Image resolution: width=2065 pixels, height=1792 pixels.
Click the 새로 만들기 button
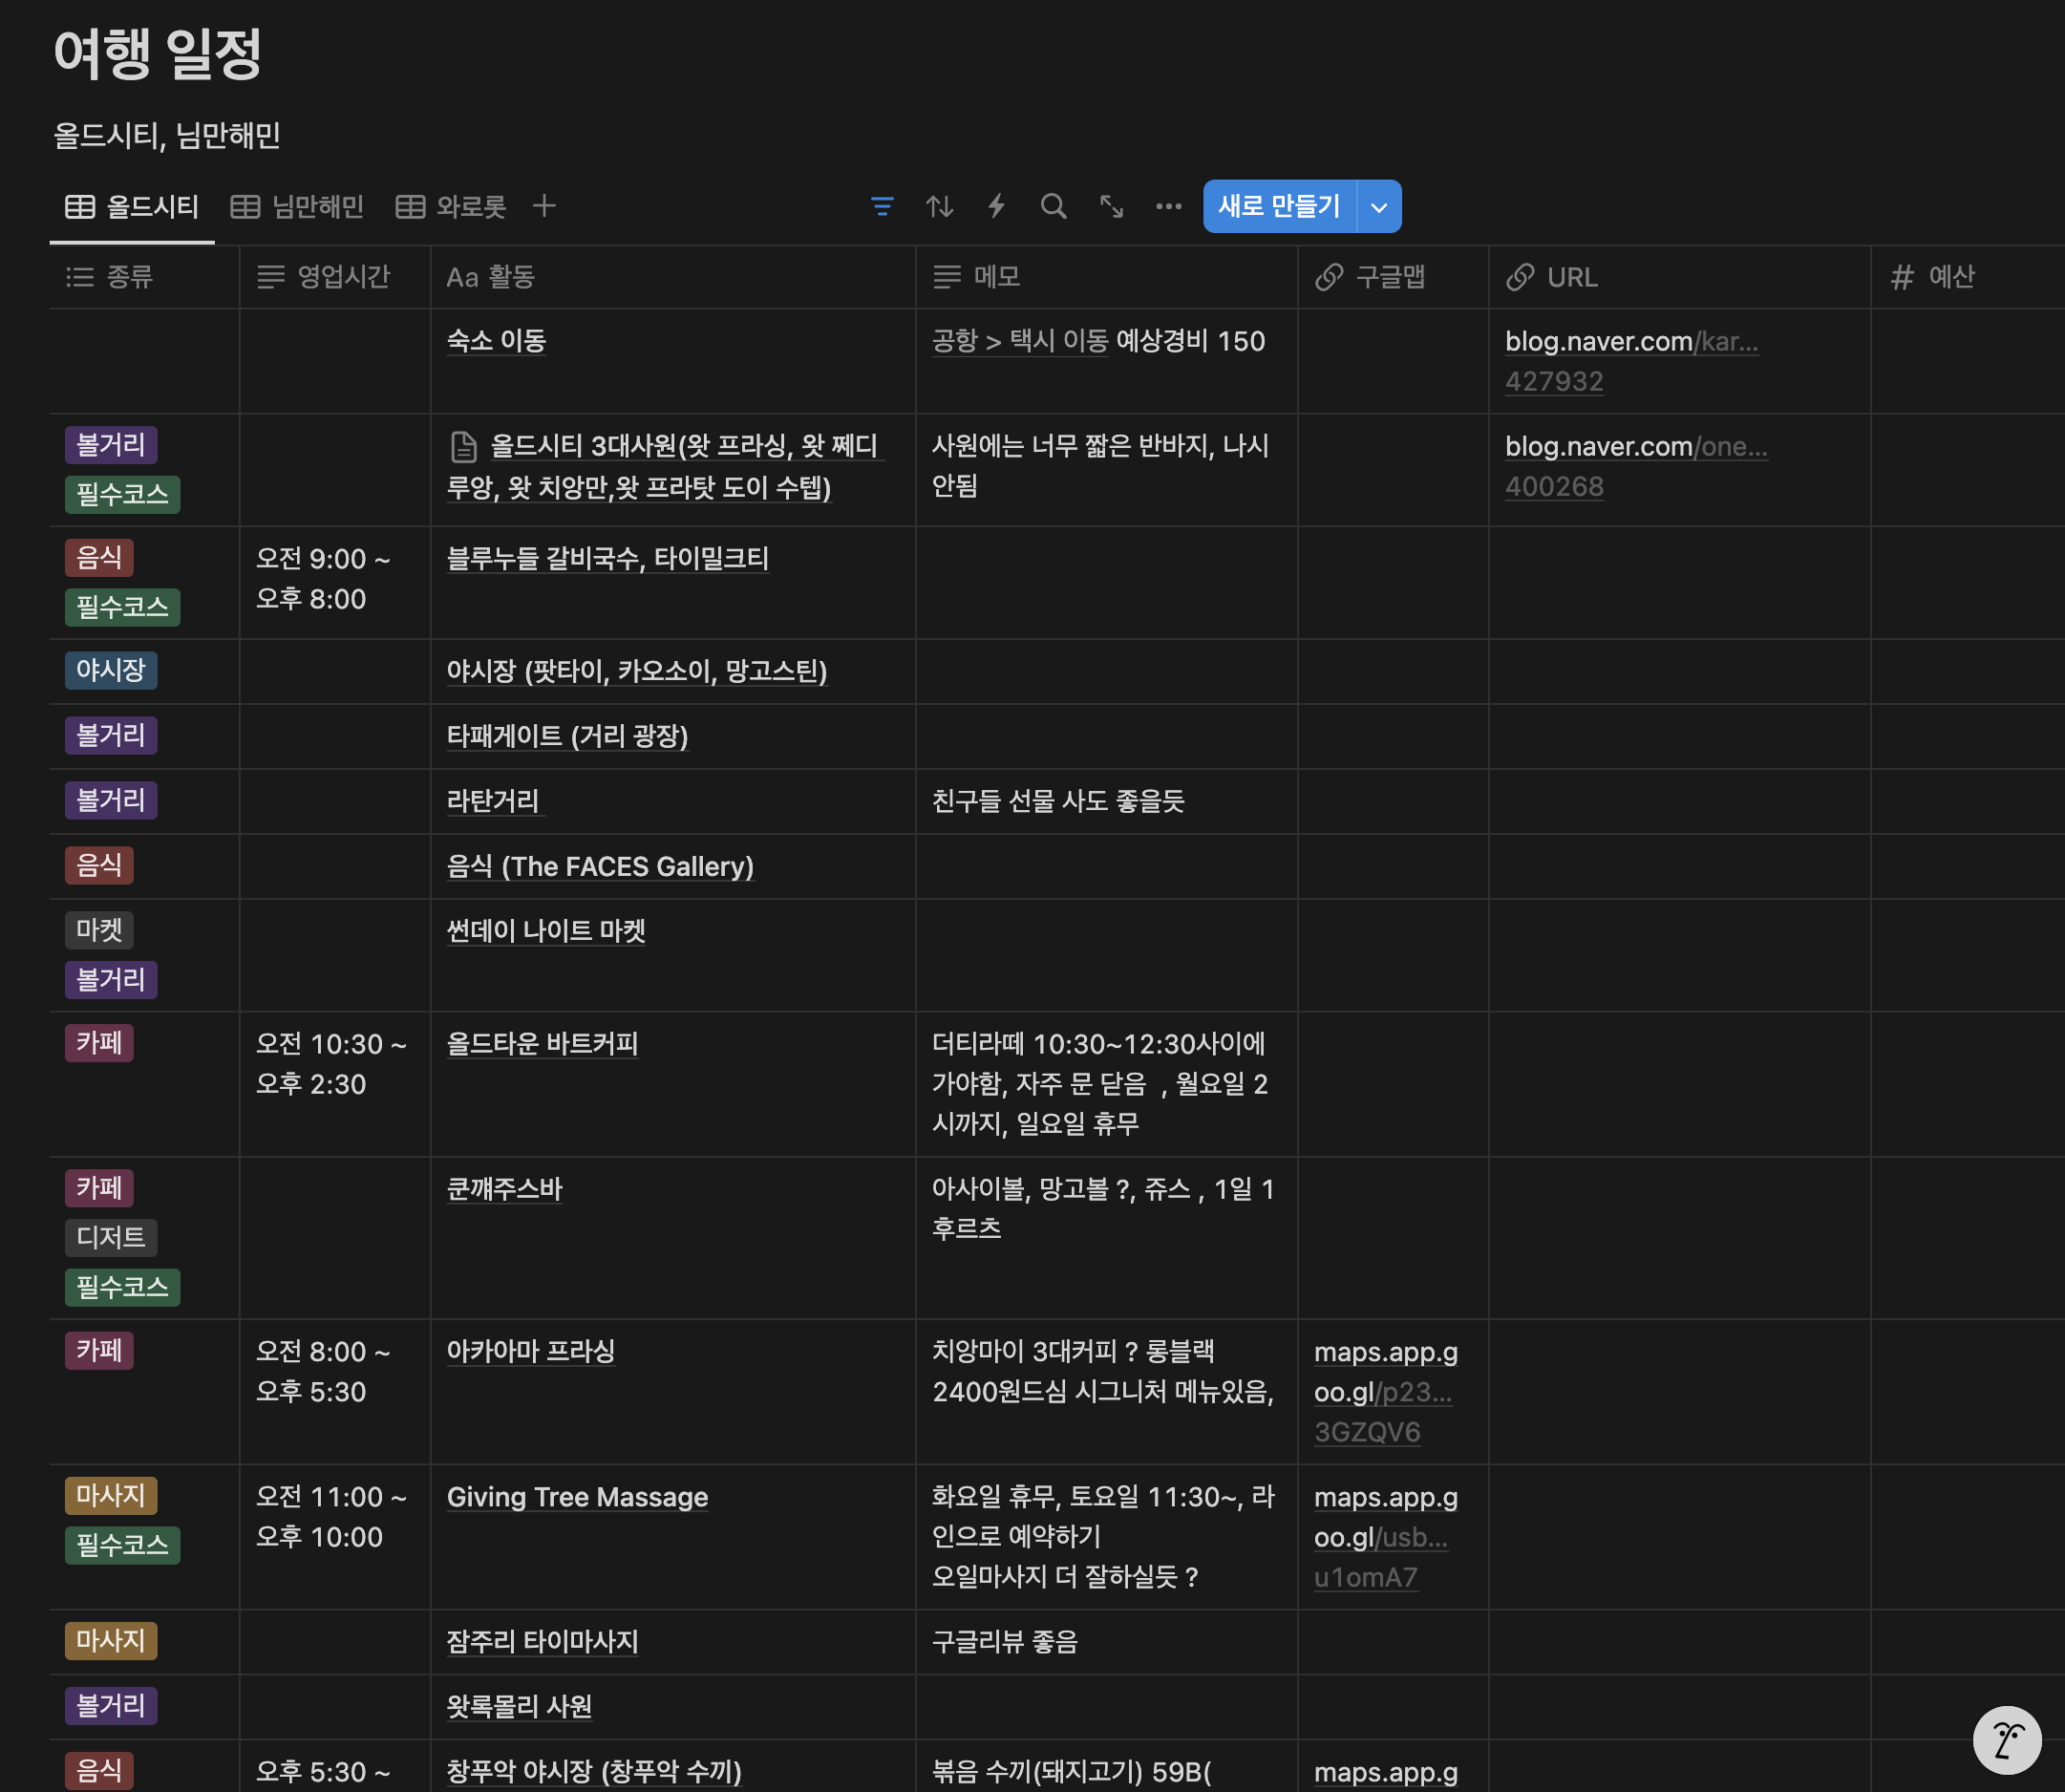pyautogui.click(x=1278, y=207)
